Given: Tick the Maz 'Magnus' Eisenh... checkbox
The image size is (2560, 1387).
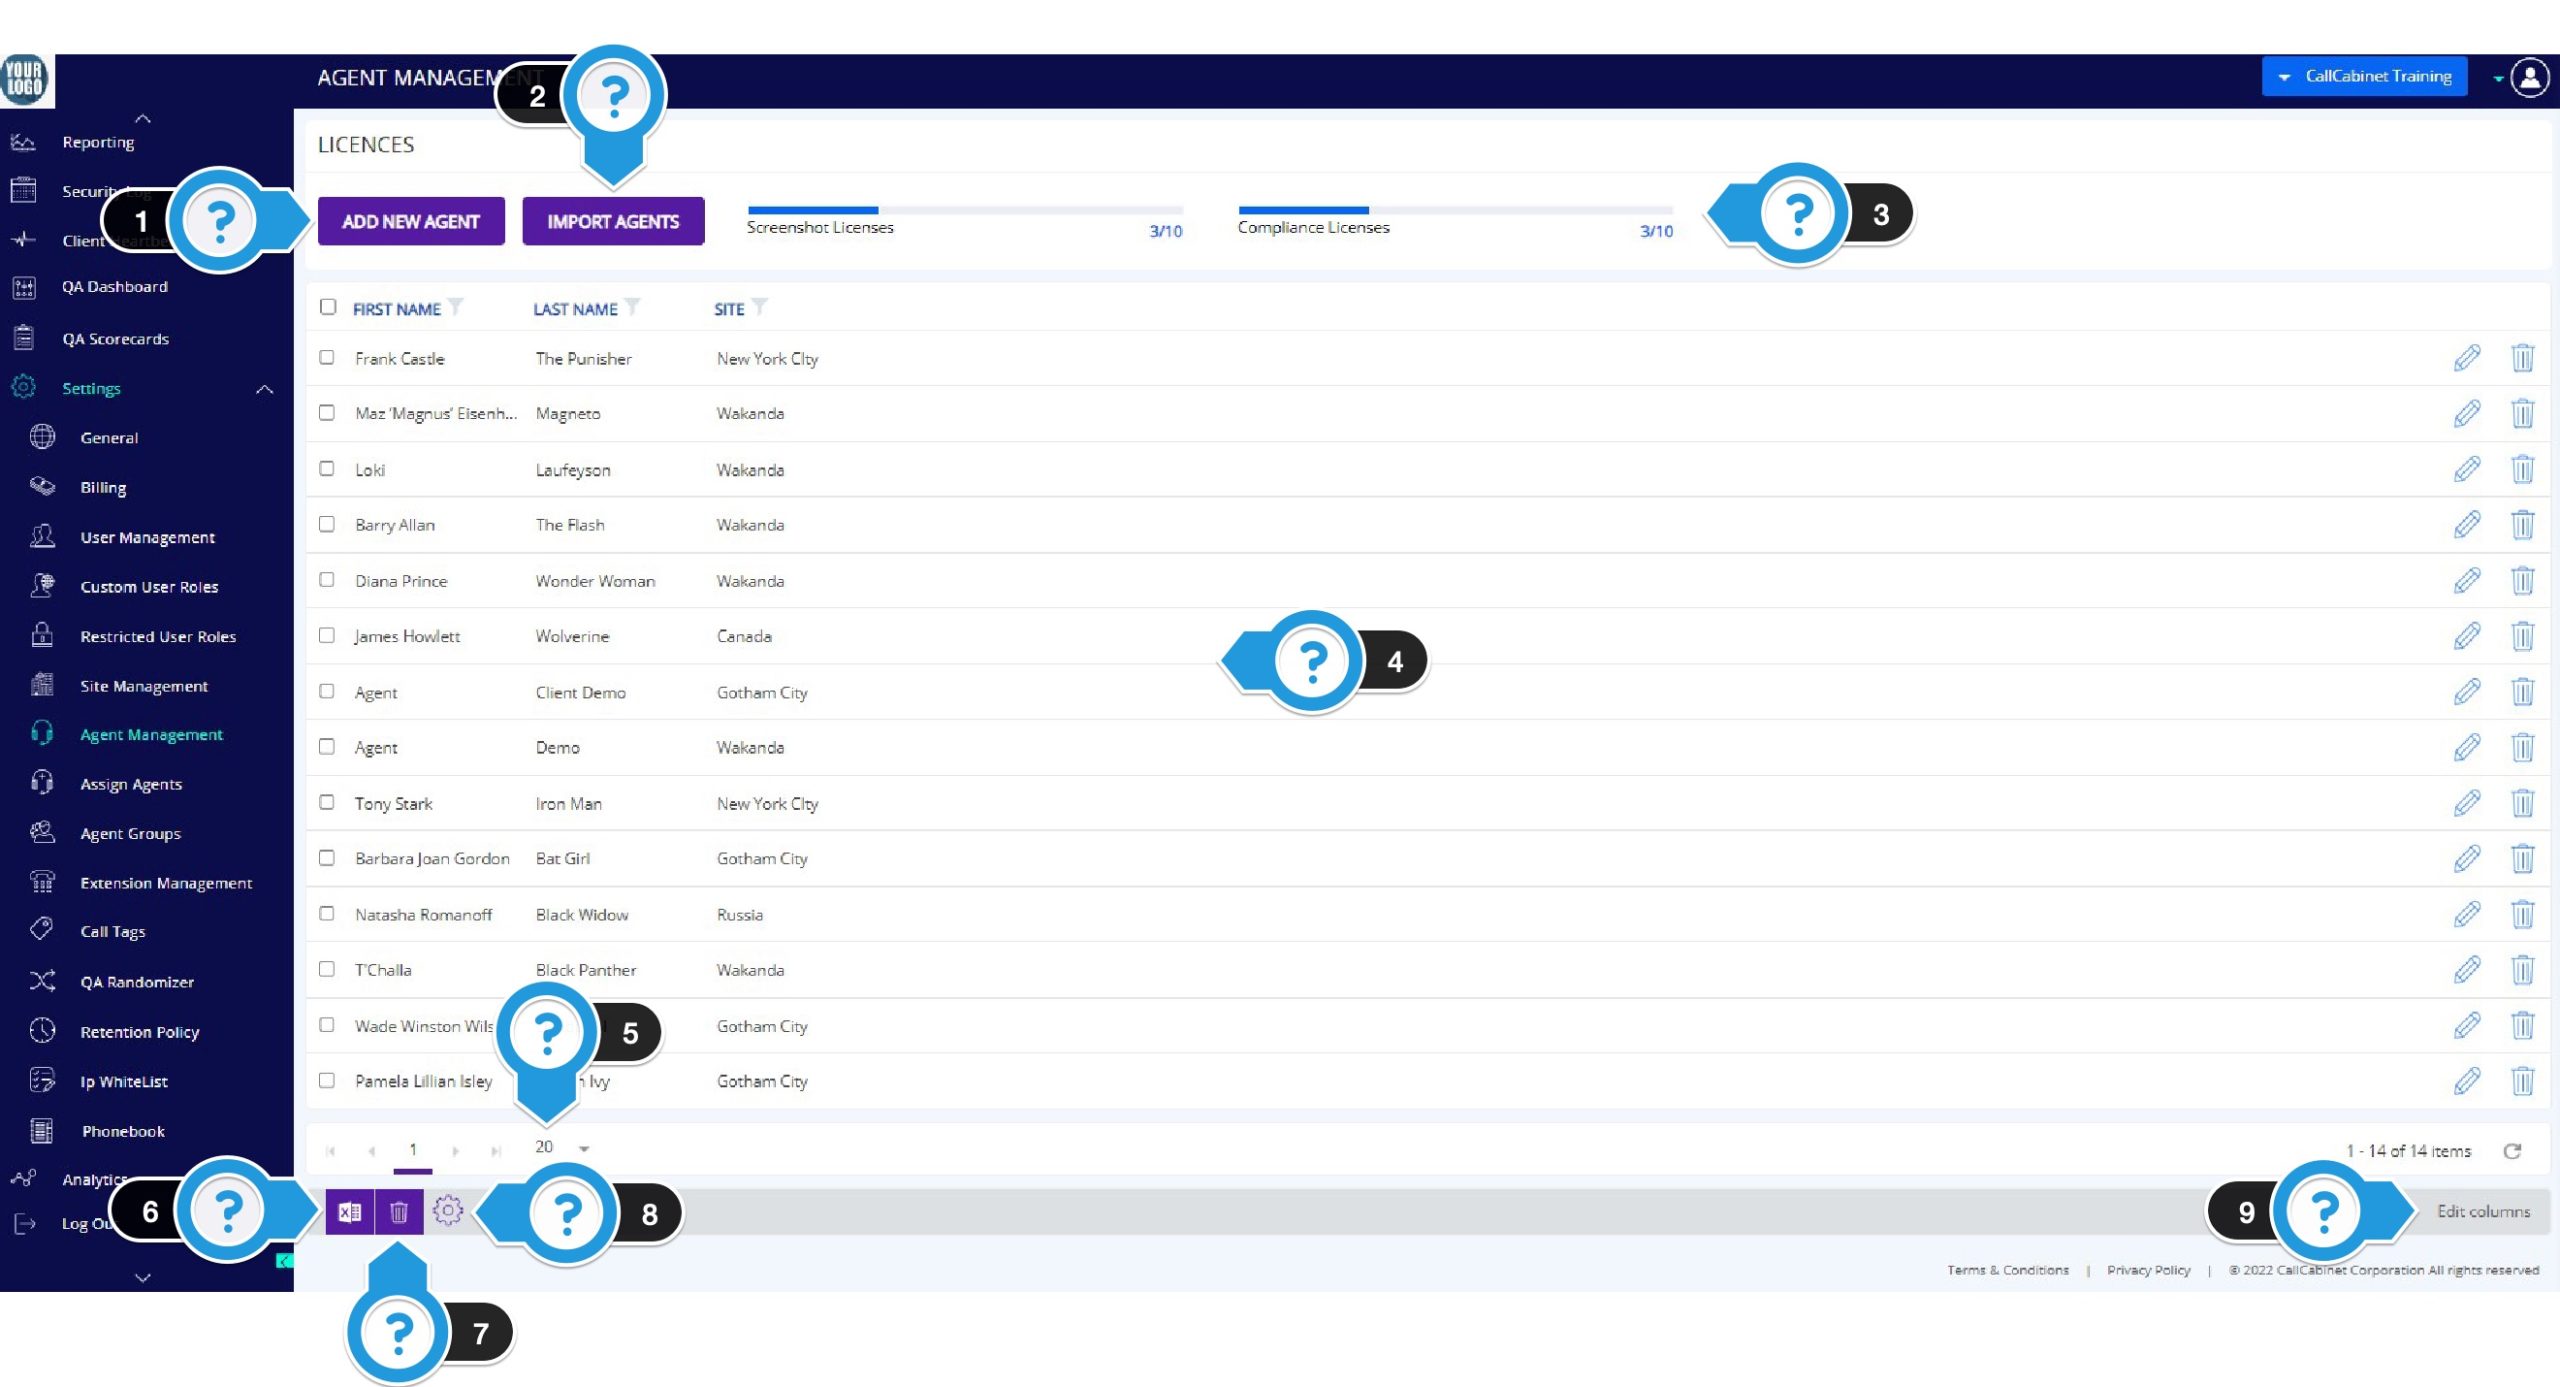Looking at the screenshot, I should point(327,412).
